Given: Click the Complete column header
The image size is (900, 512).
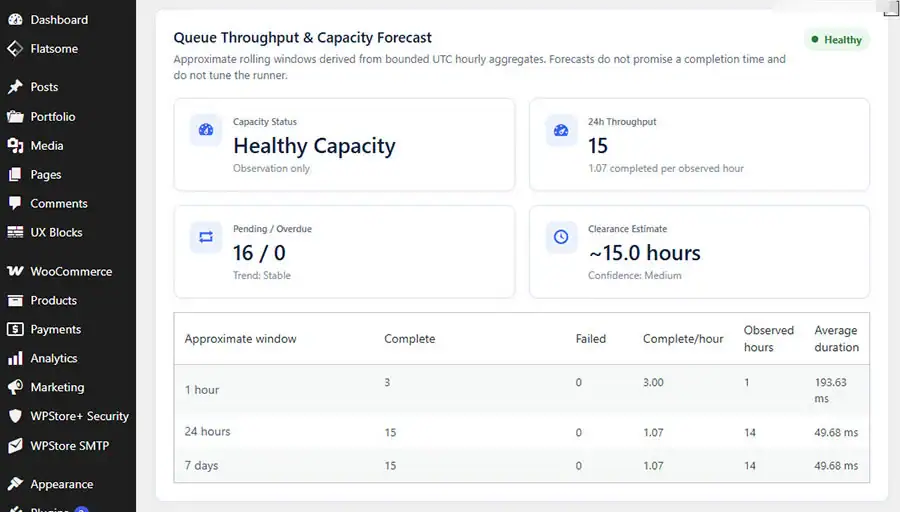Looking at the screenshot, I should pyautogui.click(x=410, y=339).
